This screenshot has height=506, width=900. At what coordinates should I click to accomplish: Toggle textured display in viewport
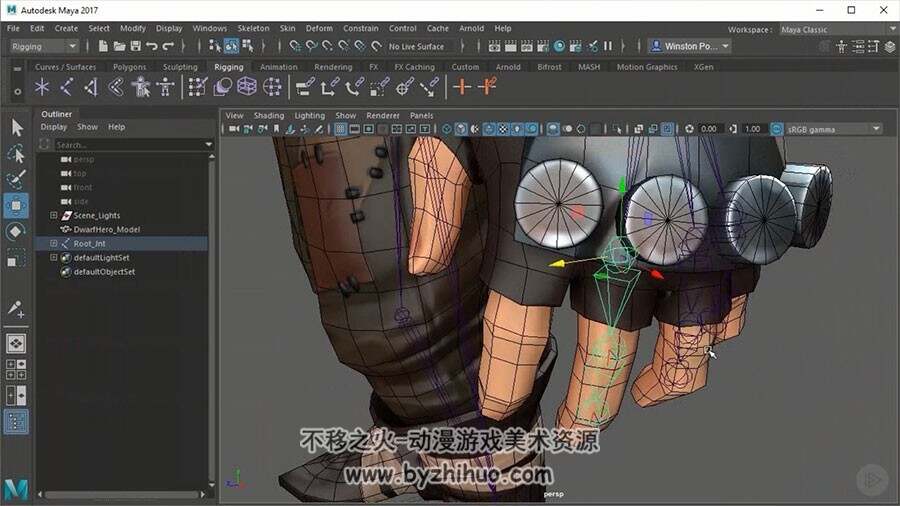coord(503,129)
